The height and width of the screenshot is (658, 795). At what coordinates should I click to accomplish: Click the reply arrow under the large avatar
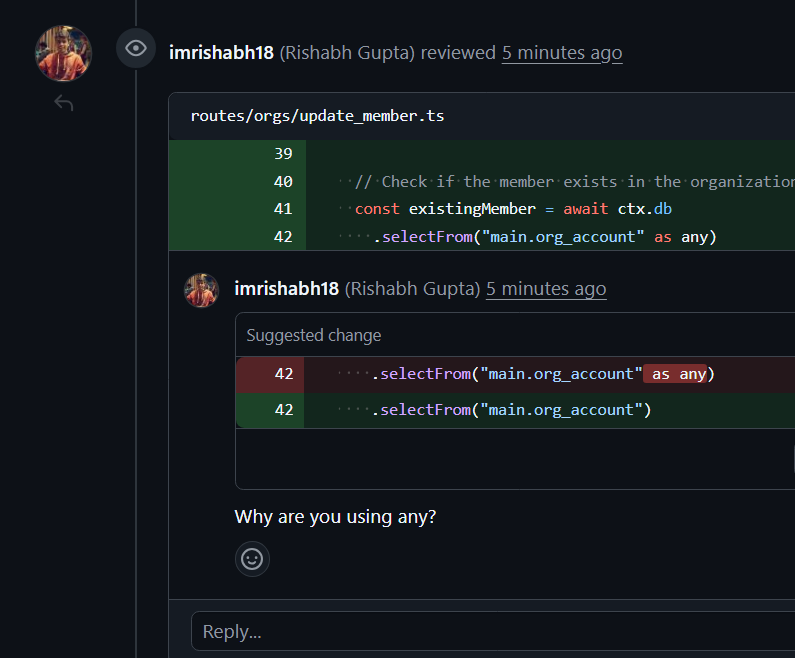tap(63, 103)
